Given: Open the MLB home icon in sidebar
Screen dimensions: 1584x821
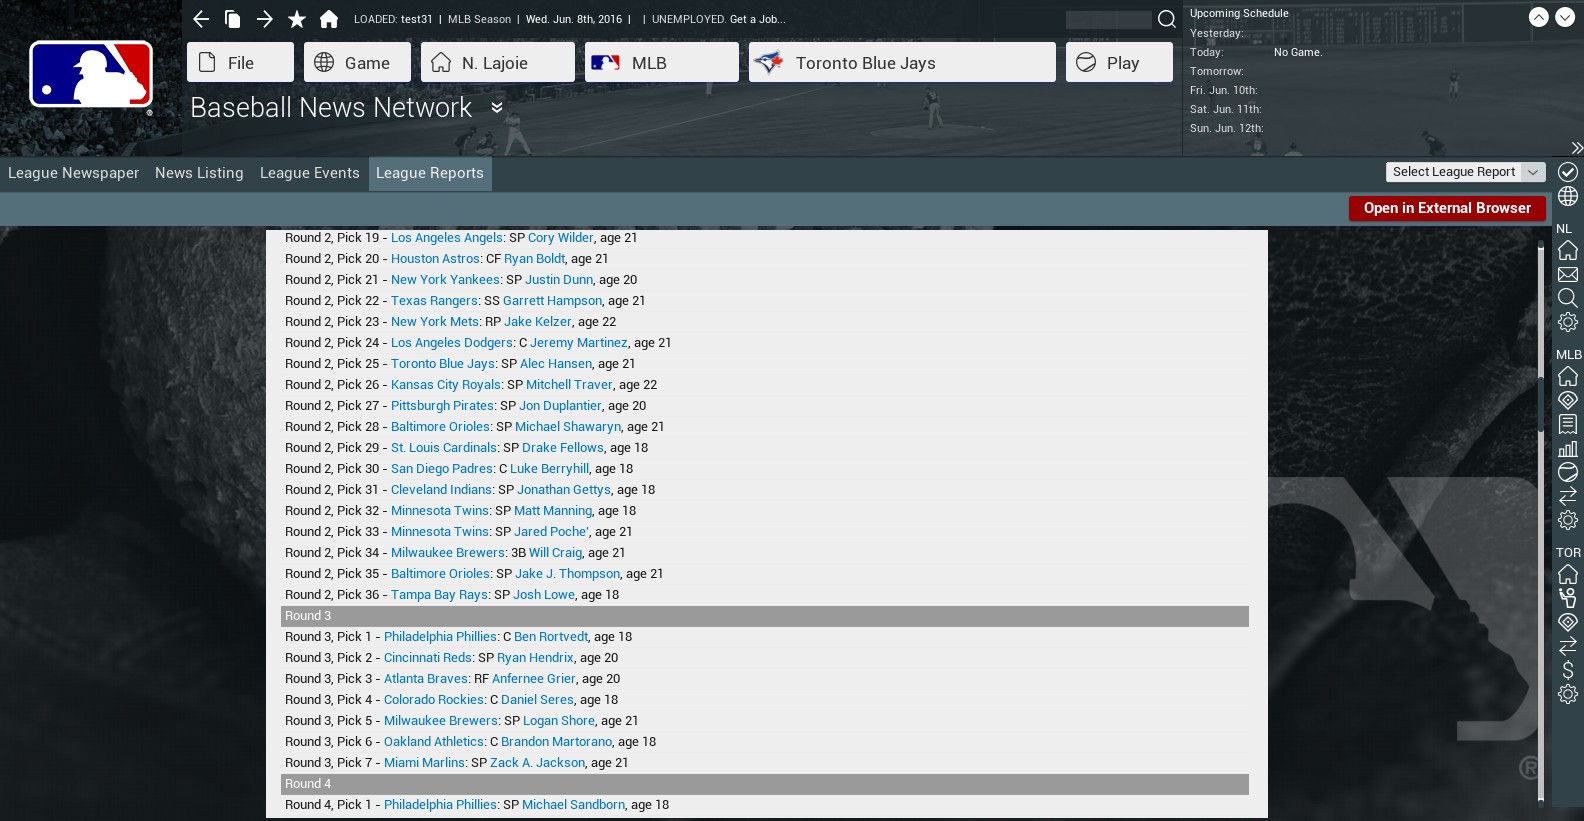Looking at the screenshot, I should [x=1568, y=376].
